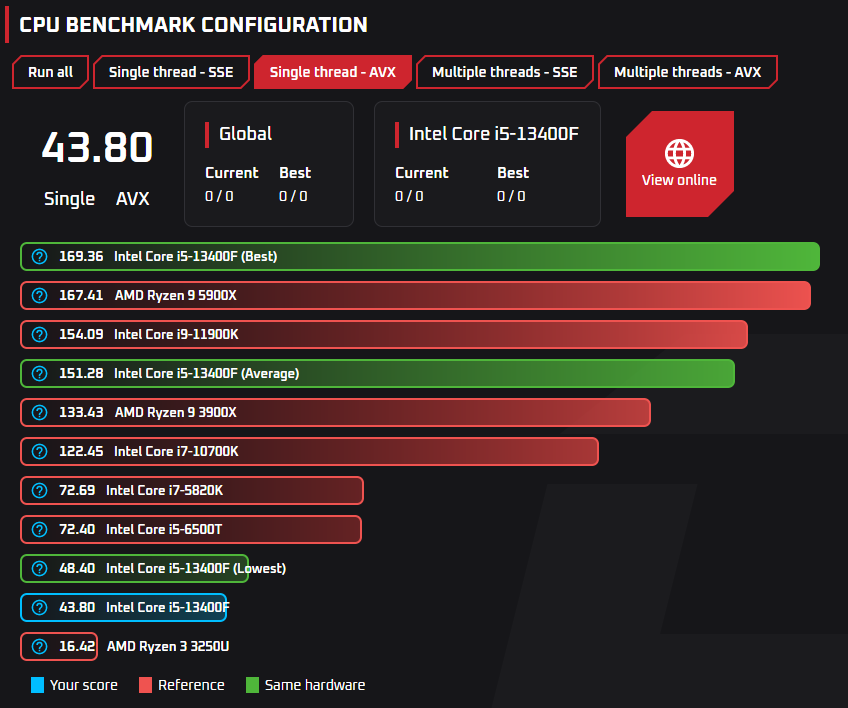
Task: Click the blue Your score legend swatch
Action: point(37,685)
